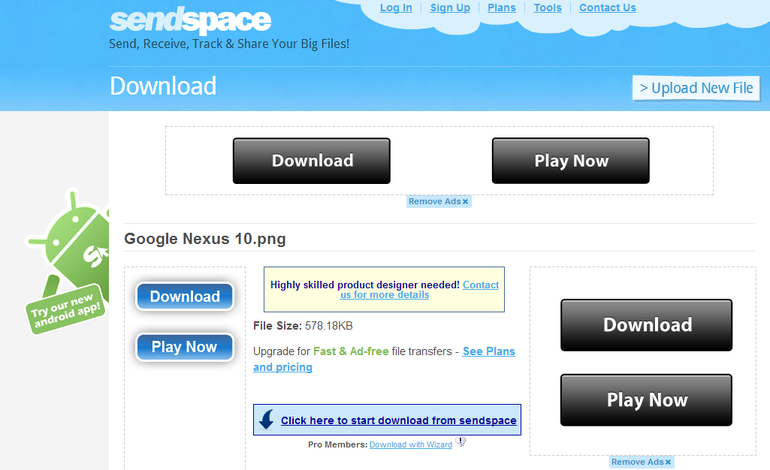Click the blue Play Now button
Viewport: 770px width, 470px height.
pos(185,347)
